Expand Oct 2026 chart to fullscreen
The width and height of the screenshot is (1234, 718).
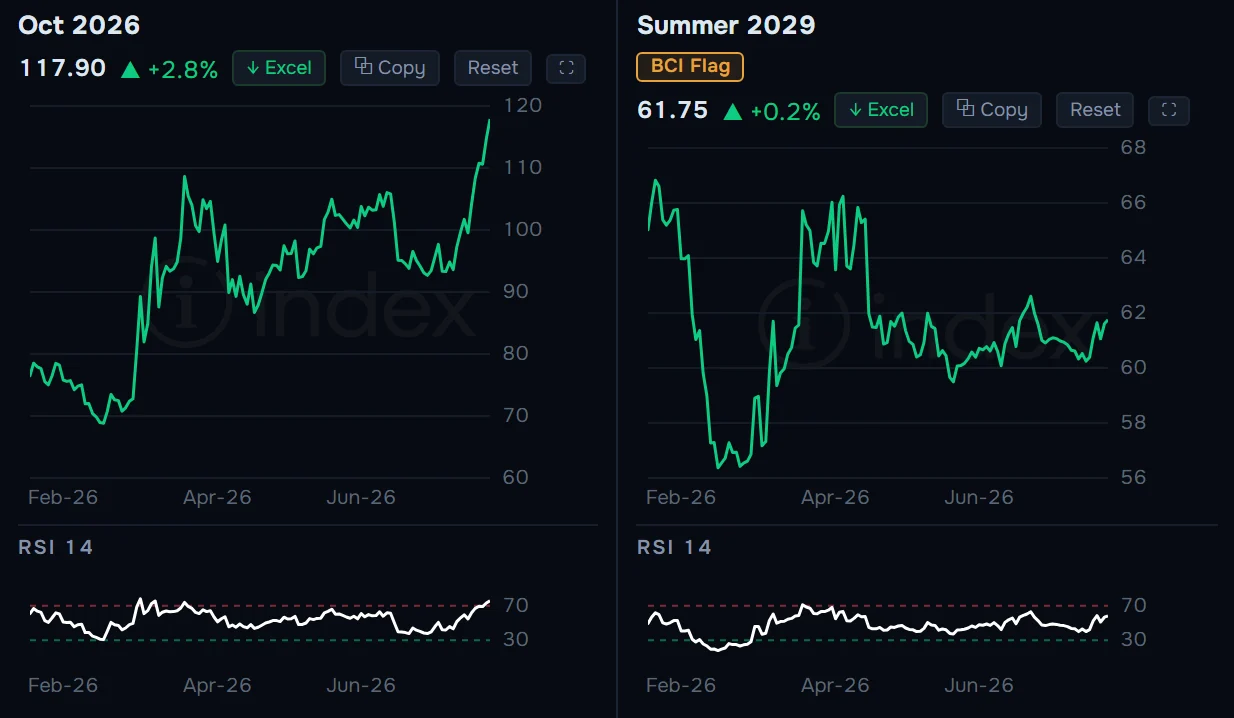[566, 69]
